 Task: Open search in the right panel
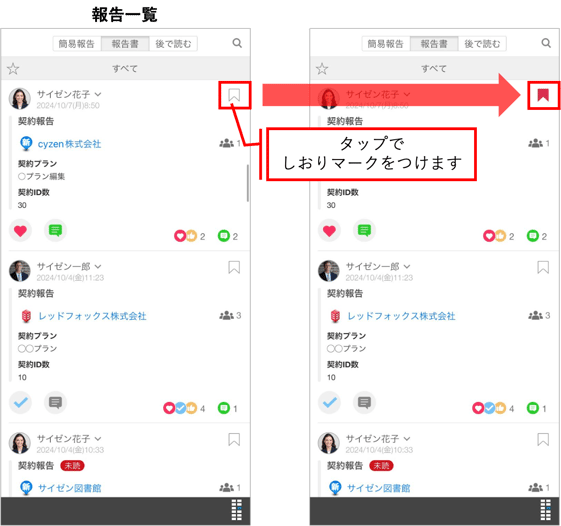tap(546, 43)
